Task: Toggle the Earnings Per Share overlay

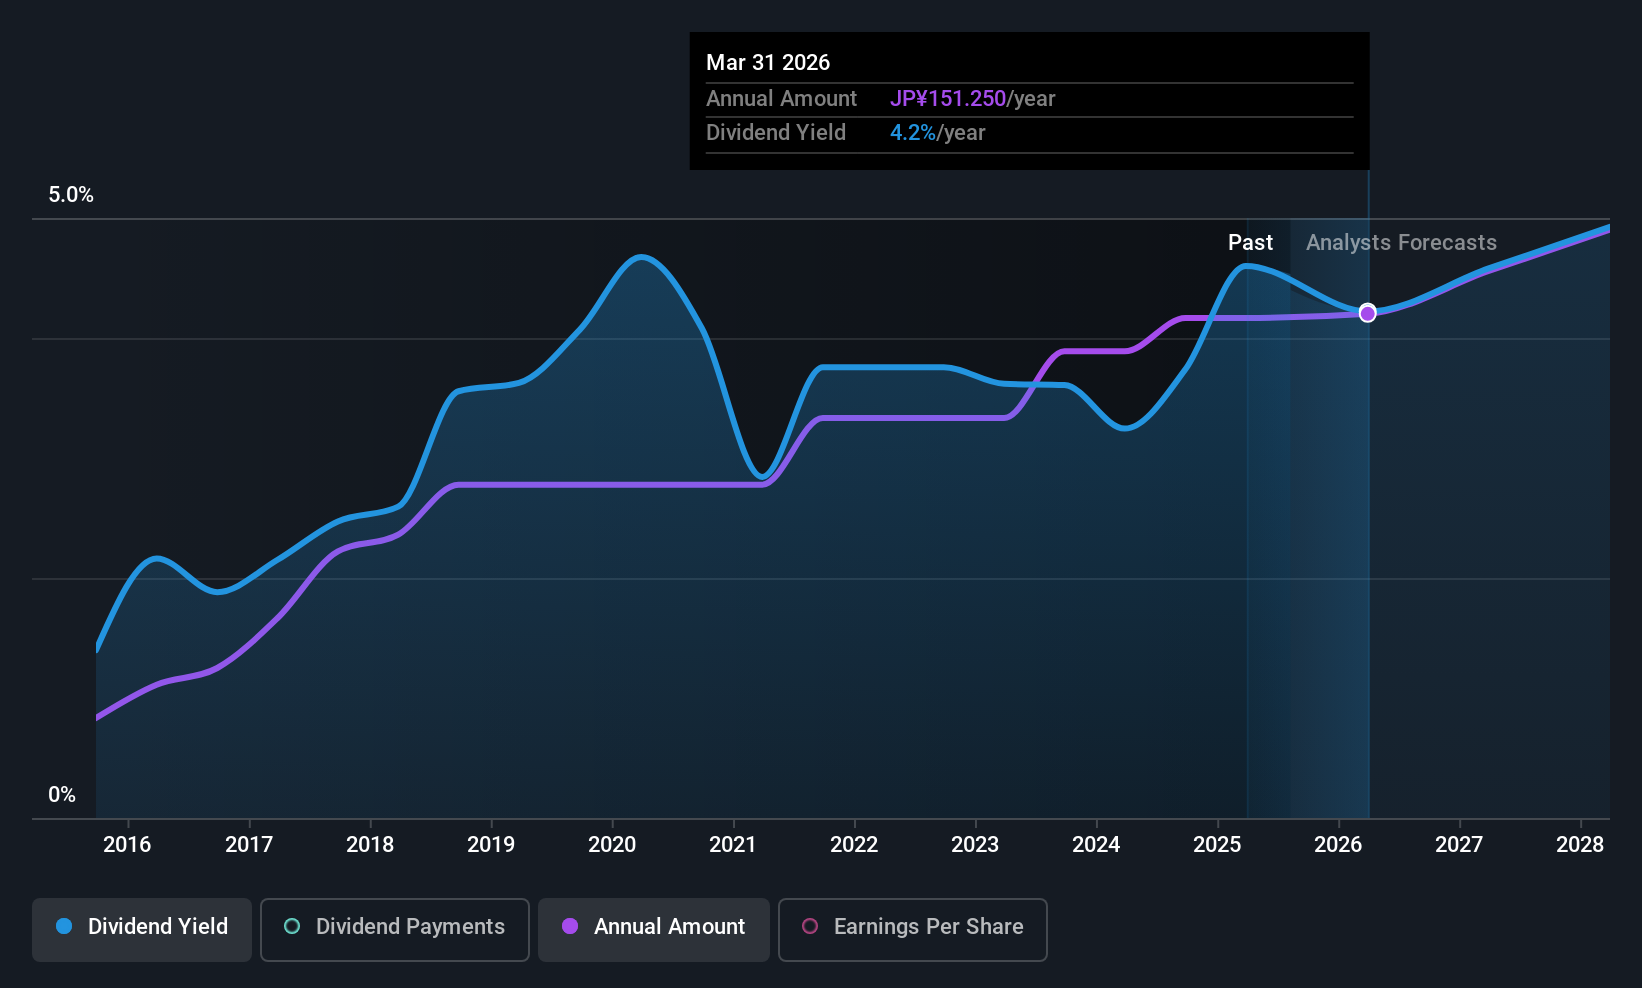Action: pyautogui.click(x=912, y=930)
